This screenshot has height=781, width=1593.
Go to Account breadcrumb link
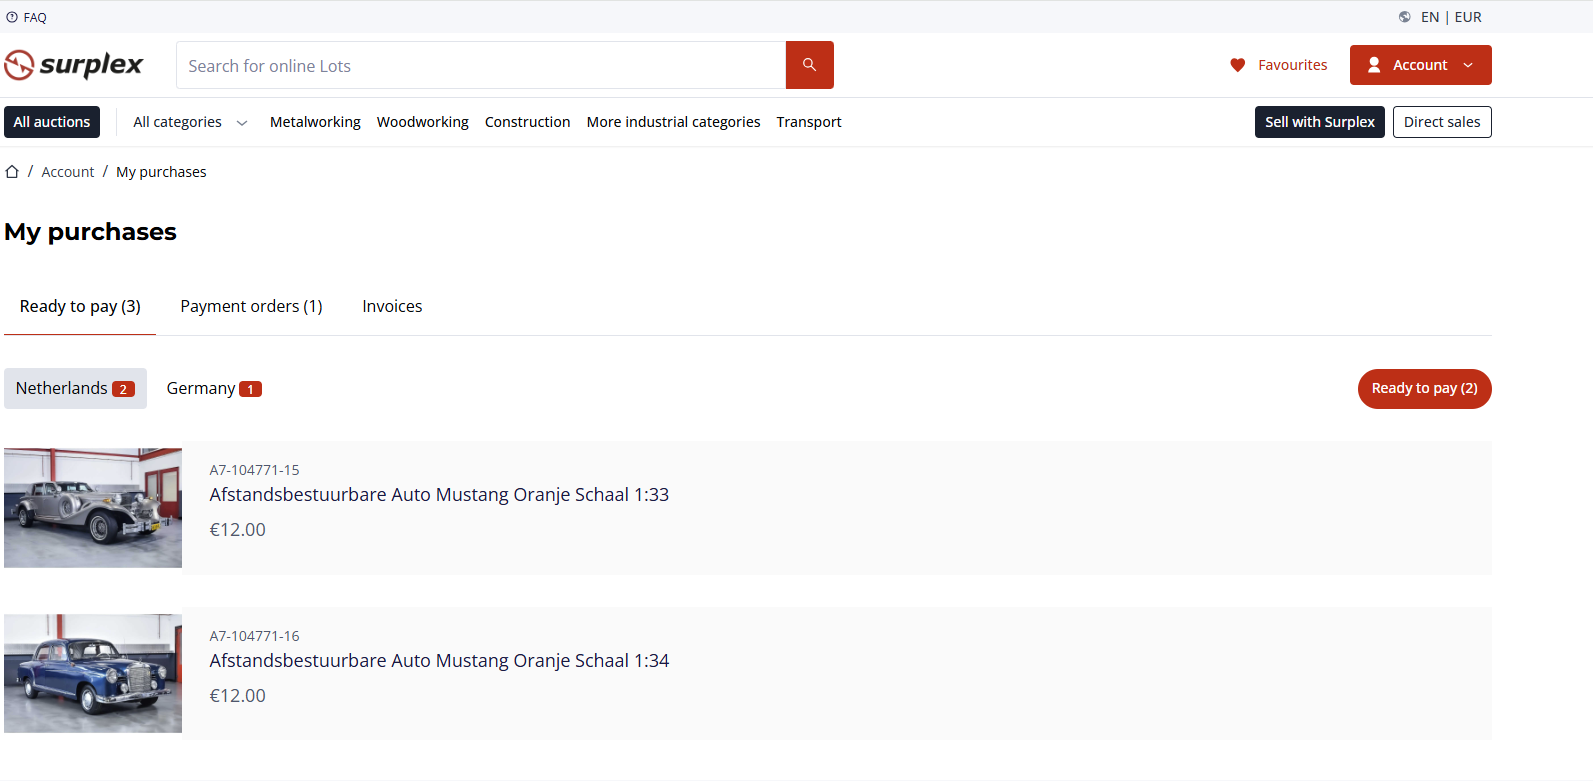click(68, 172)
